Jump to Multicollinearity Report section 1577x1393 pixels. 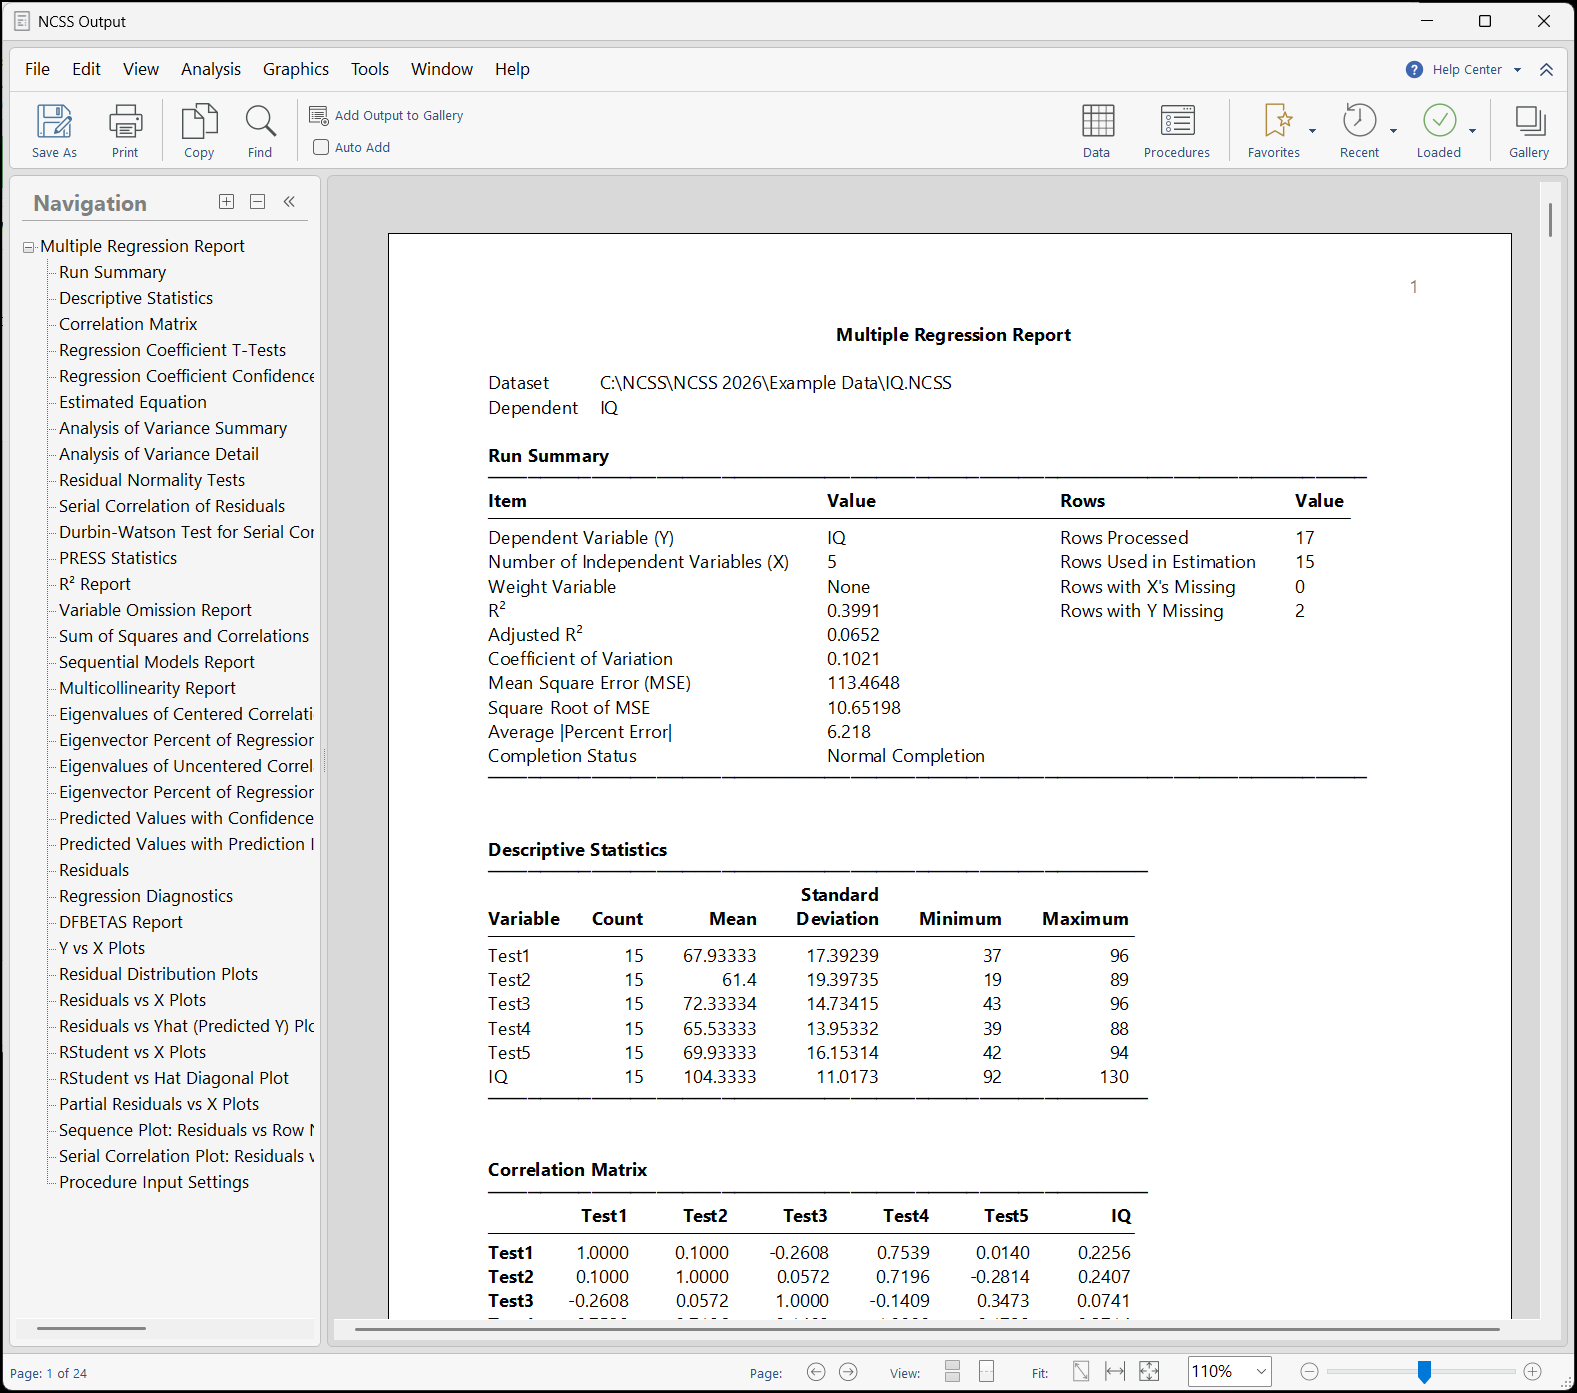[x=147, y=688]
